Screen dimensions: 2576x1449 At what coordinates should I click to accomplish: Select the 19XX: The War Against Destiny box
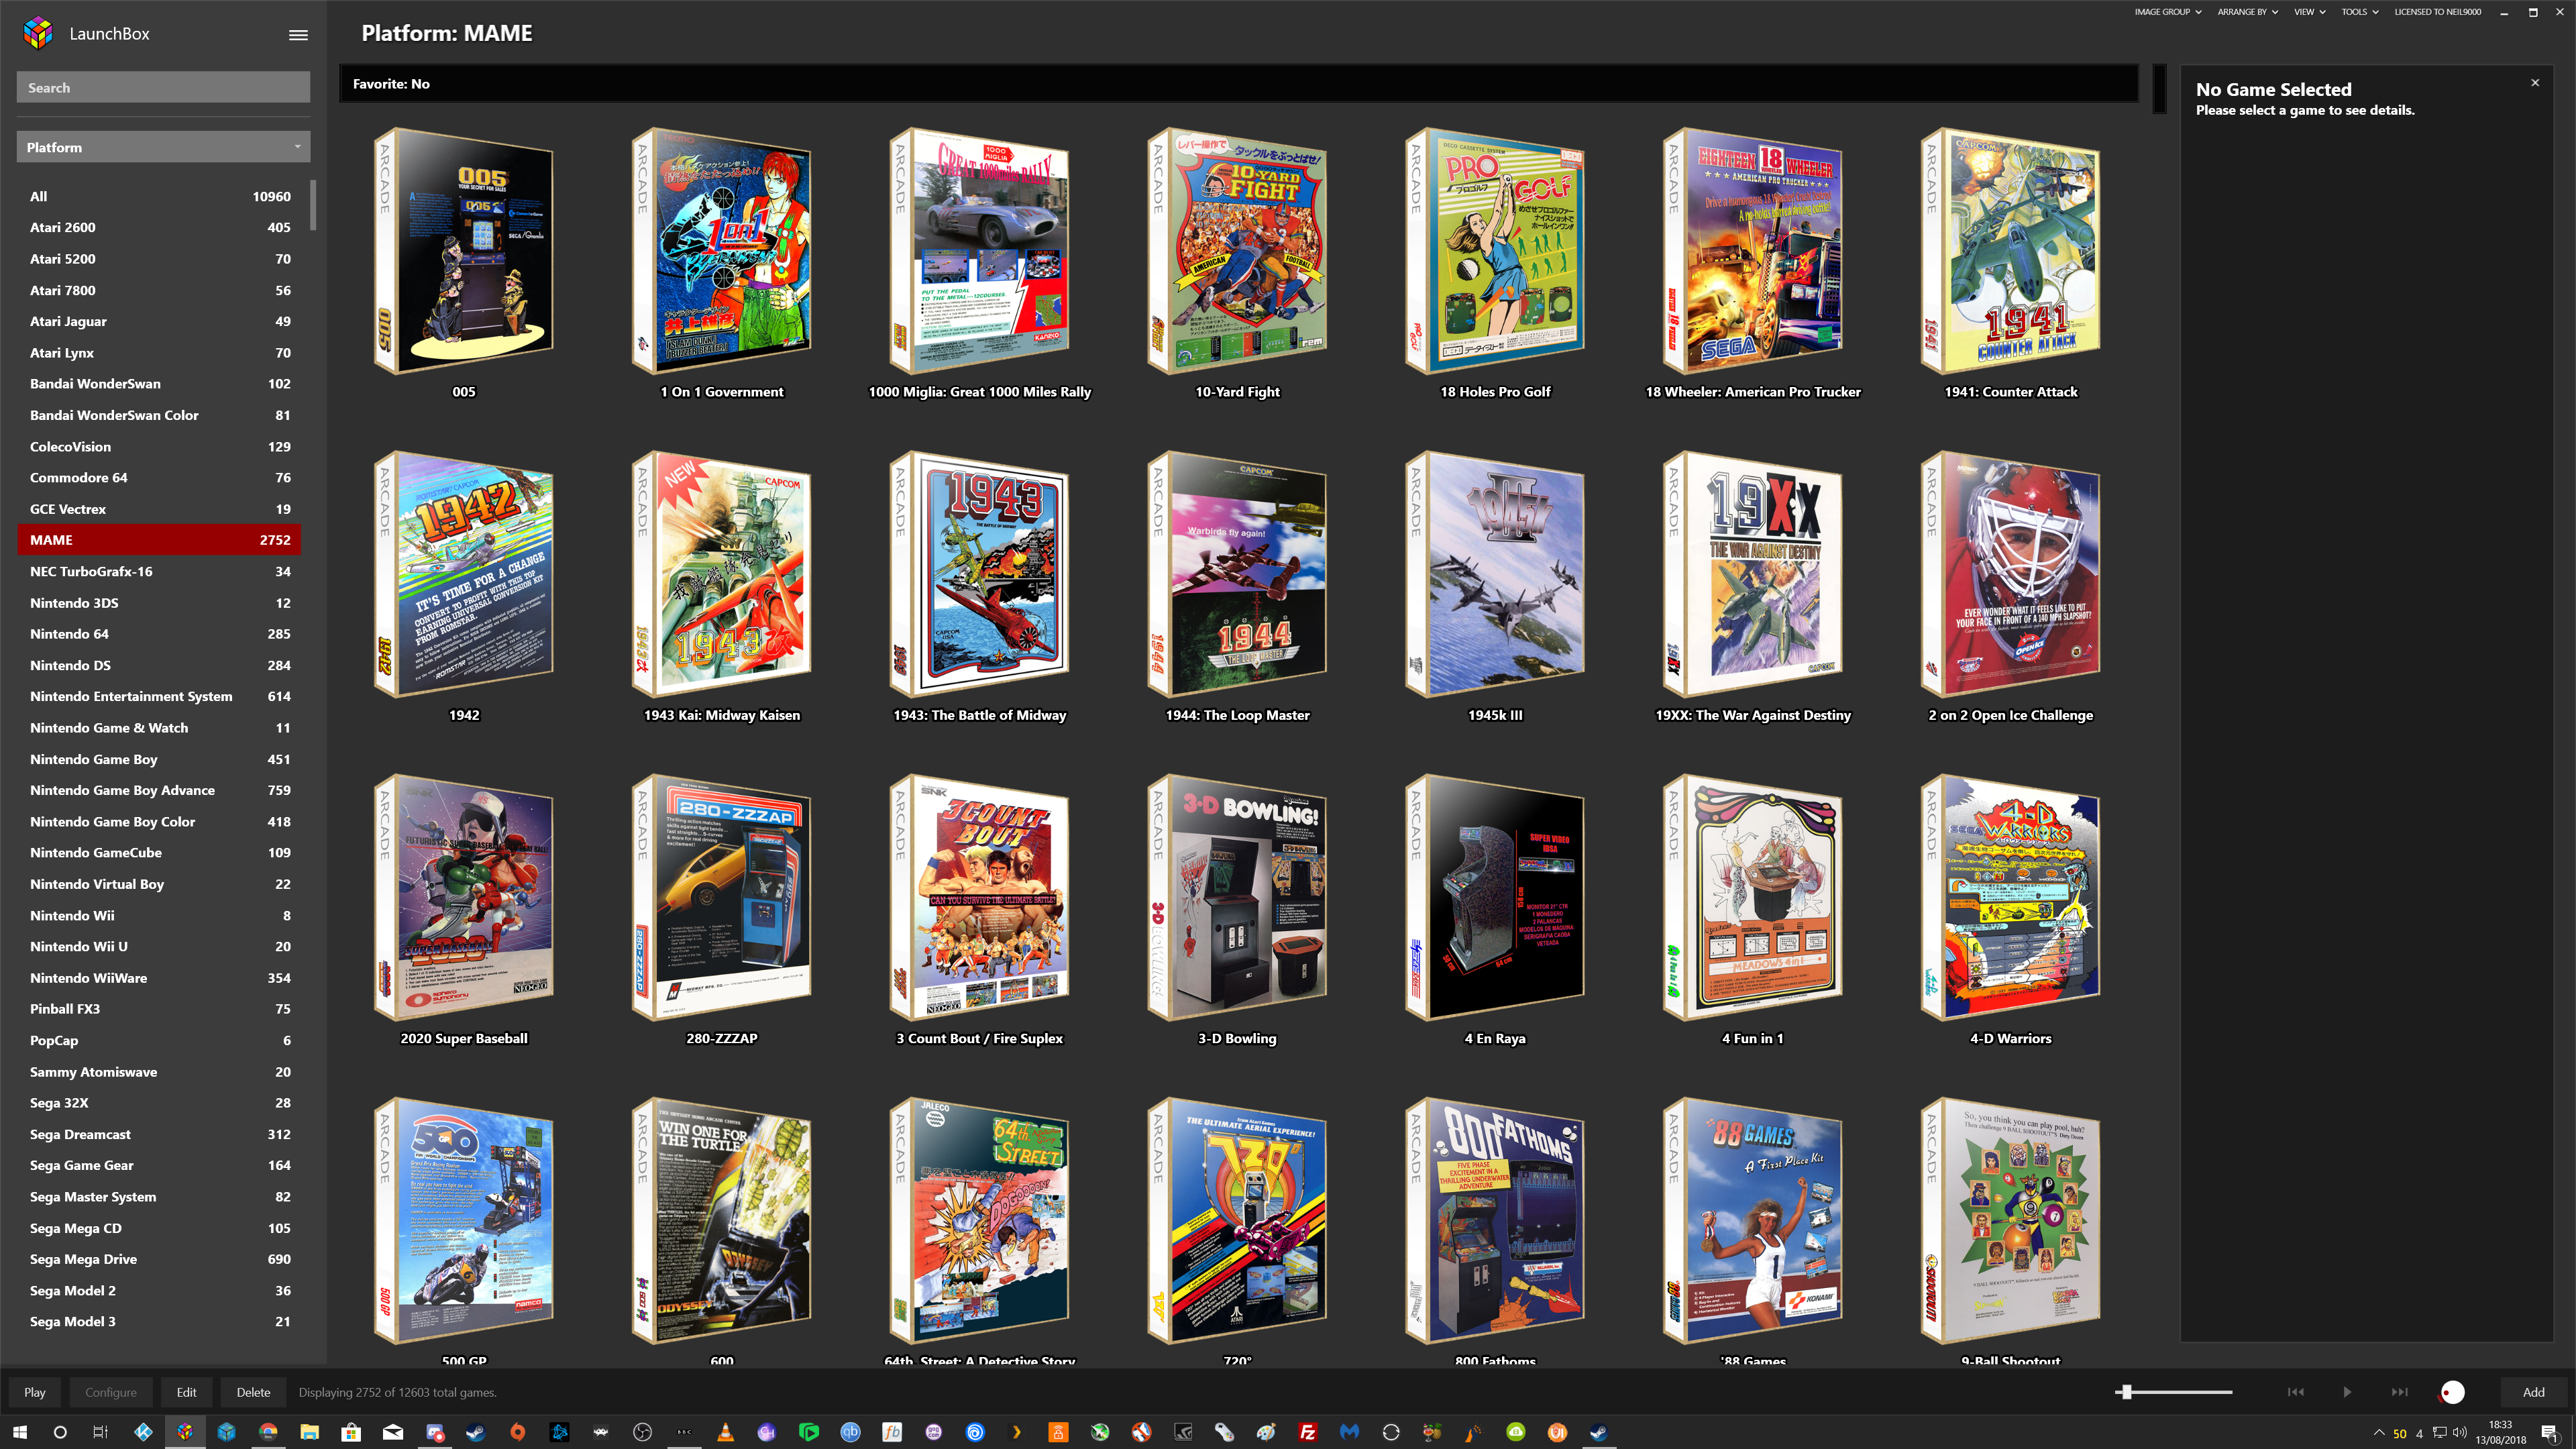coord(1753,573)
